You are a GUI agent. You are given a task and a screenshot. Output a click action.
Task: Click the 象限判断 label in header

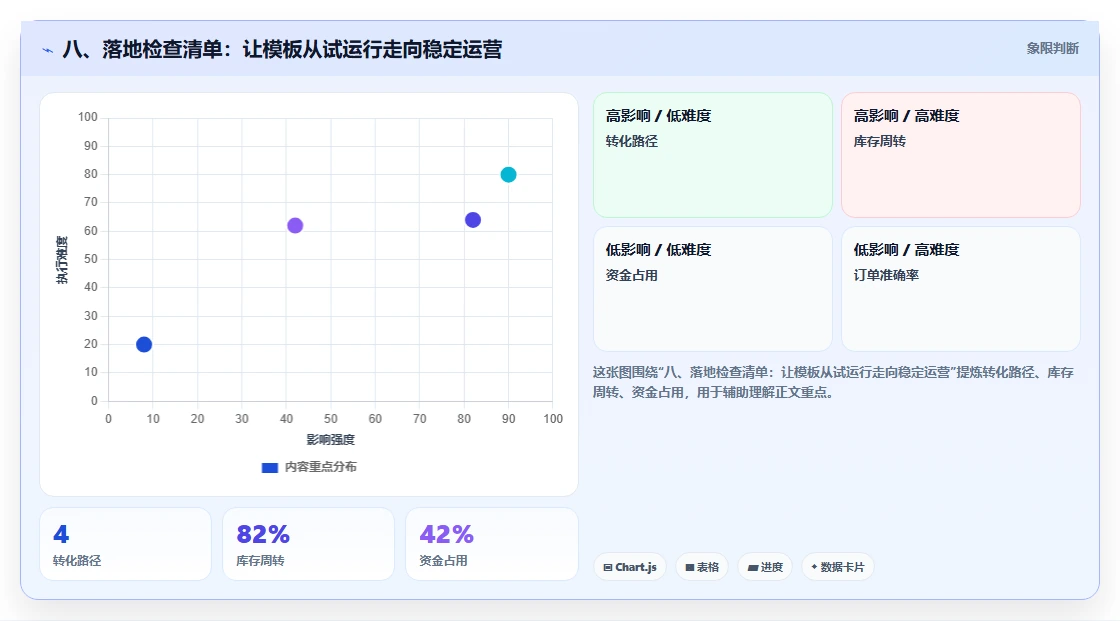coord(1052,49)
